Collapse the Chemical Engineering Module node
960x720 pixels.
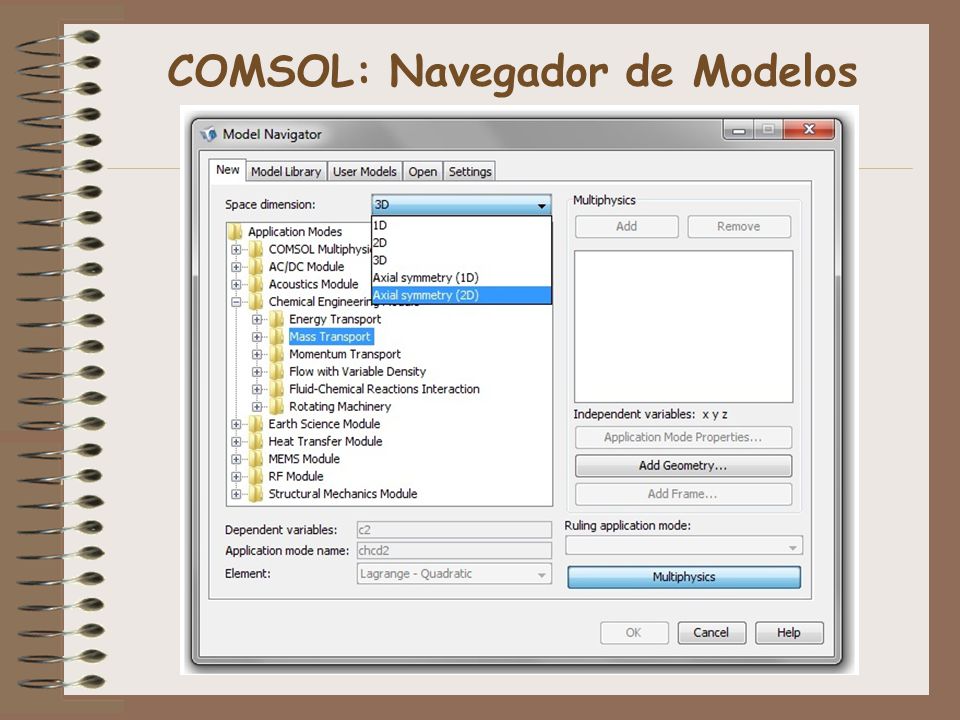pos(236,302)
